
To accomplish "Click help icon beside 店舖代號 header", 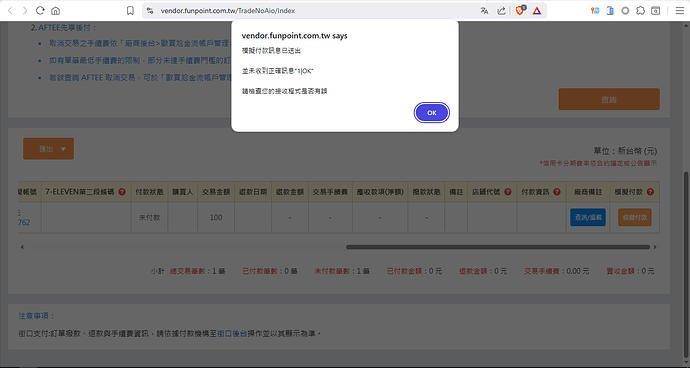I will [508, 192].
